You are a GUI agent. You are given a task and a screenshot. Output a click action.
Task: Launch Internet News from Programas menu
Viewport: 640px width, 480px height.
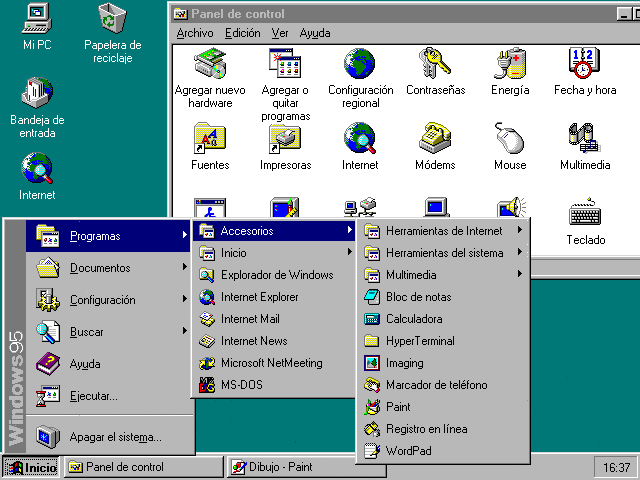(x=274, y=341)
